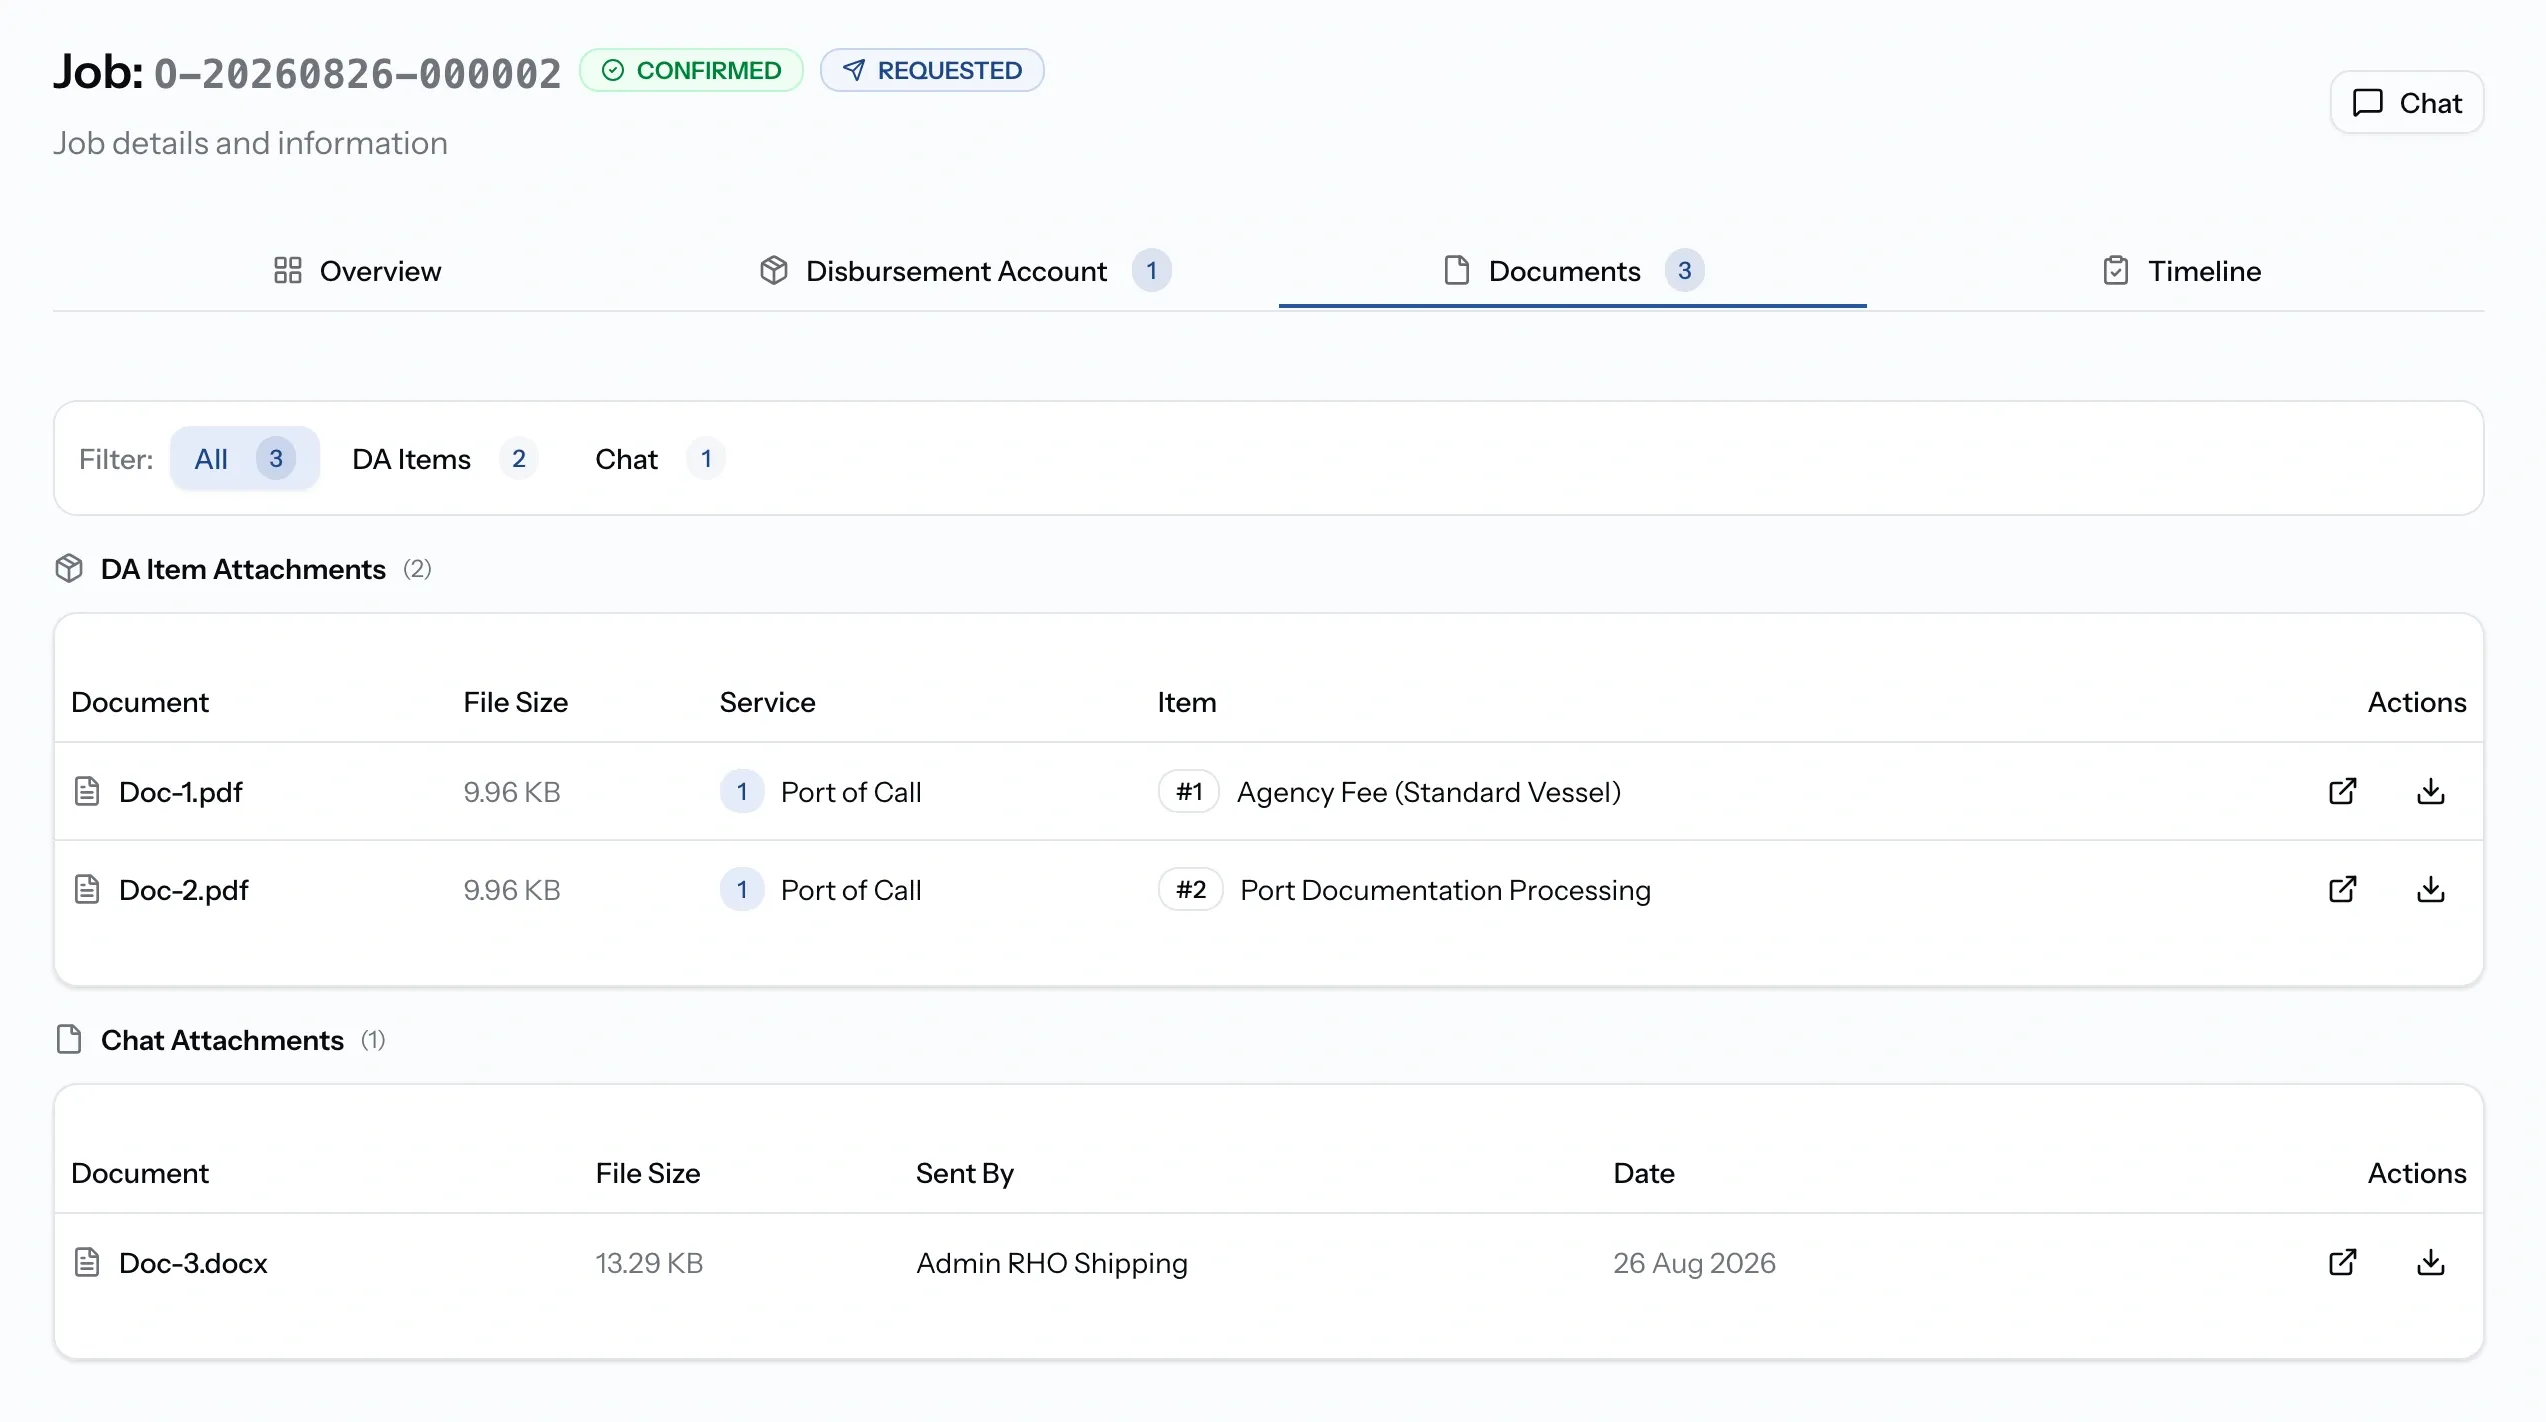Open Doc-1.pdf in new tab

2342,791
